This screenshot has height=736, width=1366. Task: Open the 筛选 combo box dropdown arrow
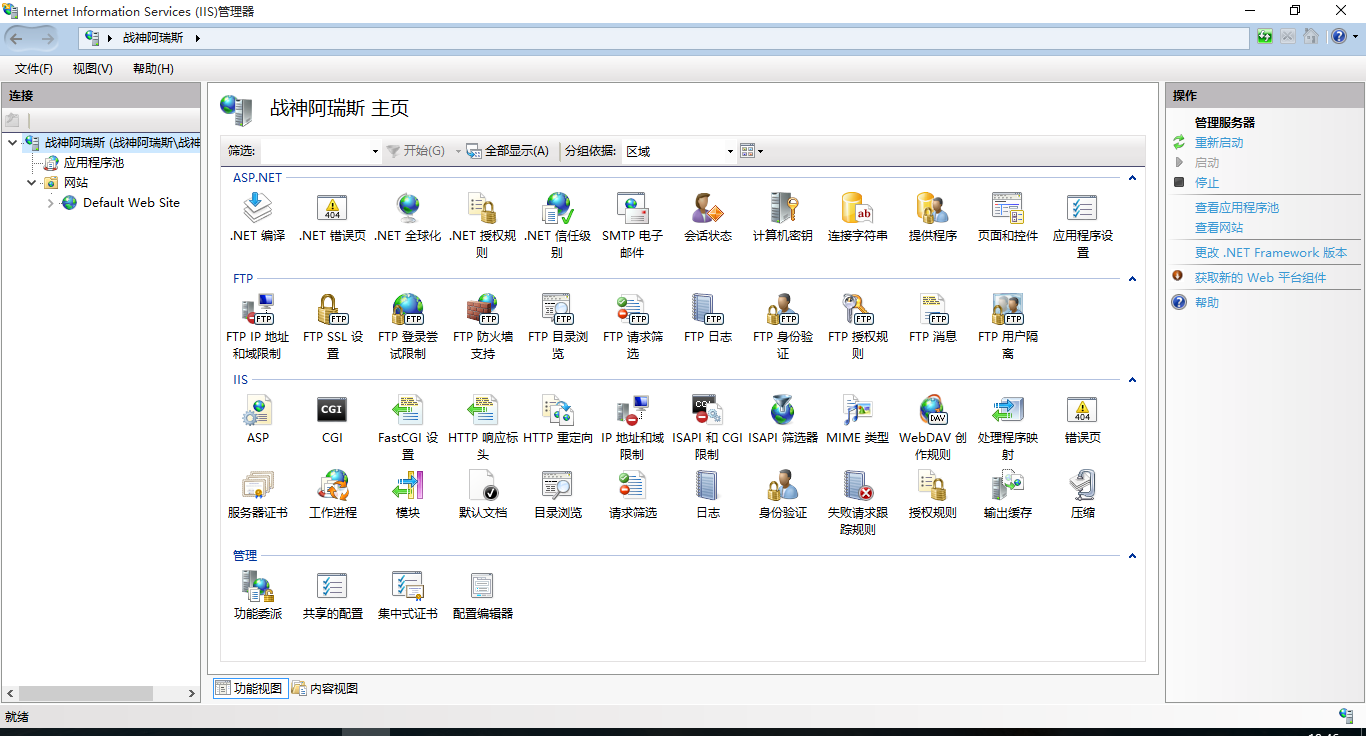375,151
